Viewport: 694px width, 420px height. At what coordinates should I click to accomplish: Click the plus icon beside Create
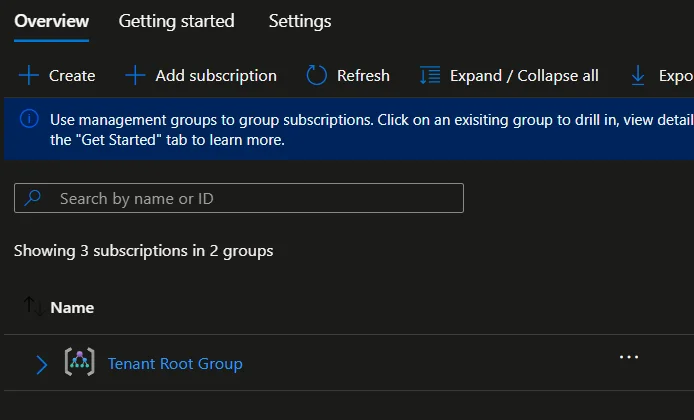click(29, 75)
